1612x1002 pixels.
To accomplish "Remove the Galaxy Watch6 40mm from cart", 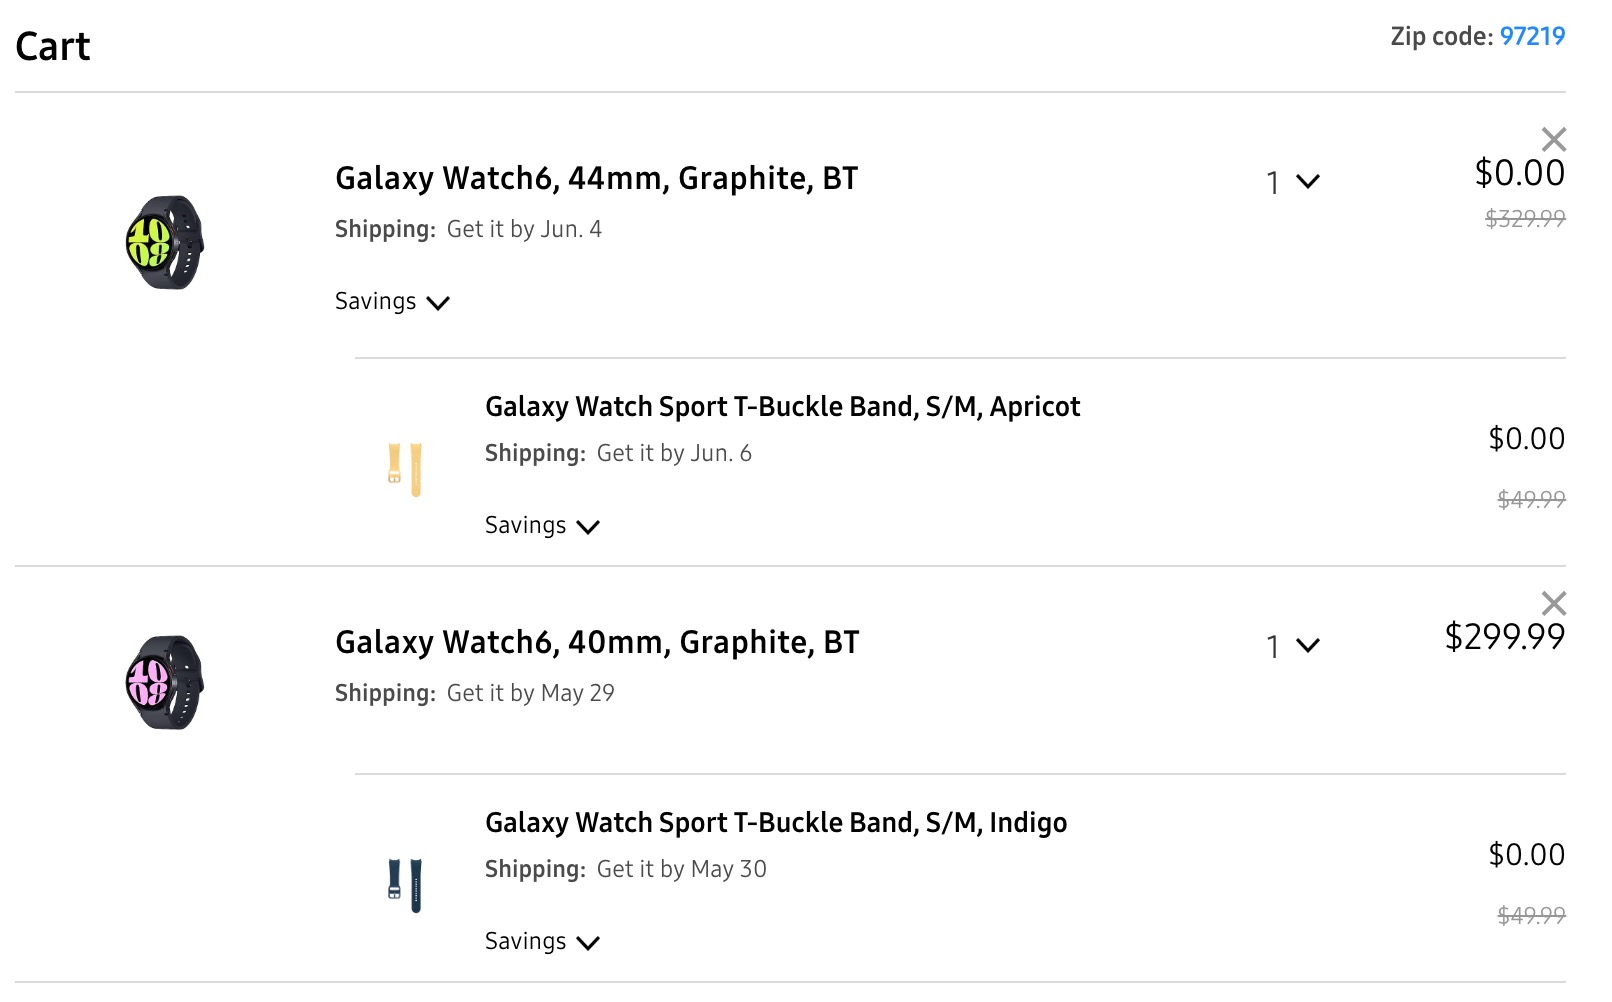I will click(1553, 603).
